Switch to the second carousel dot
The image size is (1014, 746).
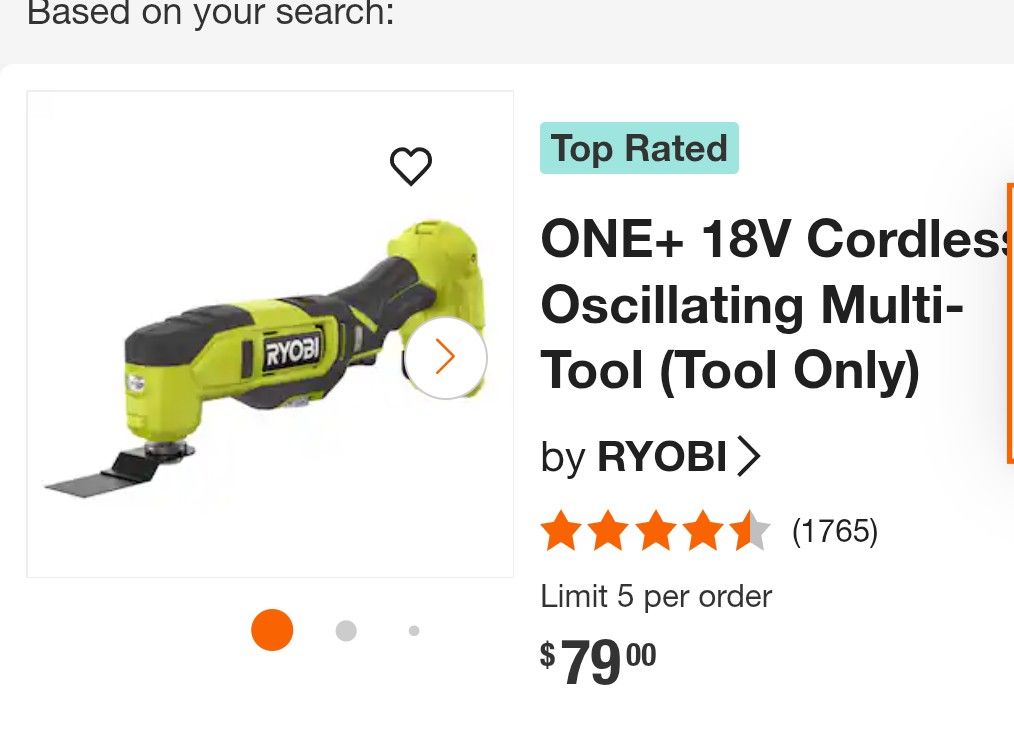pyautogui.click(x=346, y=631)
